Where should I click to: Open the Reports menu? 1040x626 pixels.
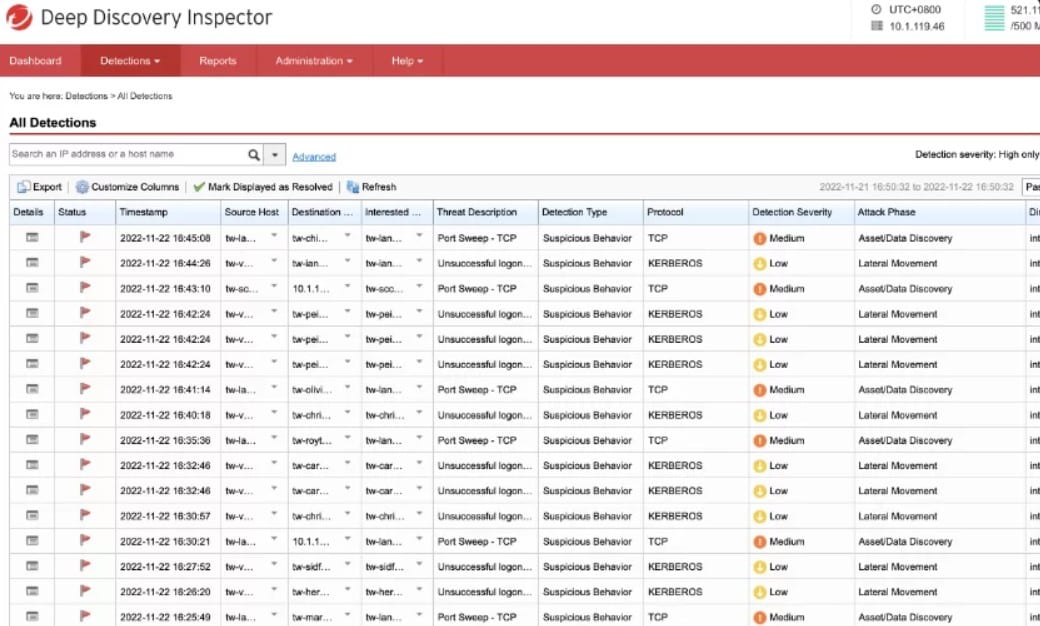coord(217,60)
